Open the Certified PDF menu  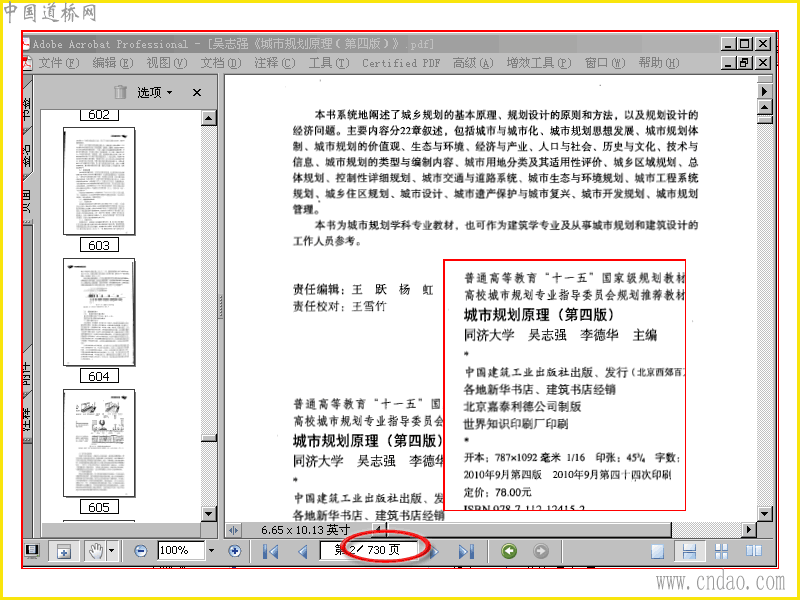(x=401, y=63)
